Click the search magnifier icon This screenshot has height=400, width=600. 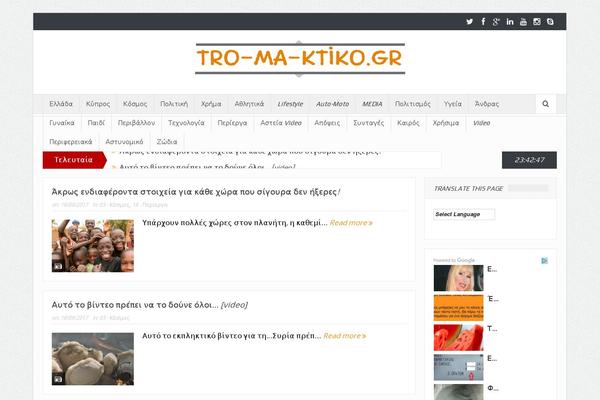tap(546, 104)
